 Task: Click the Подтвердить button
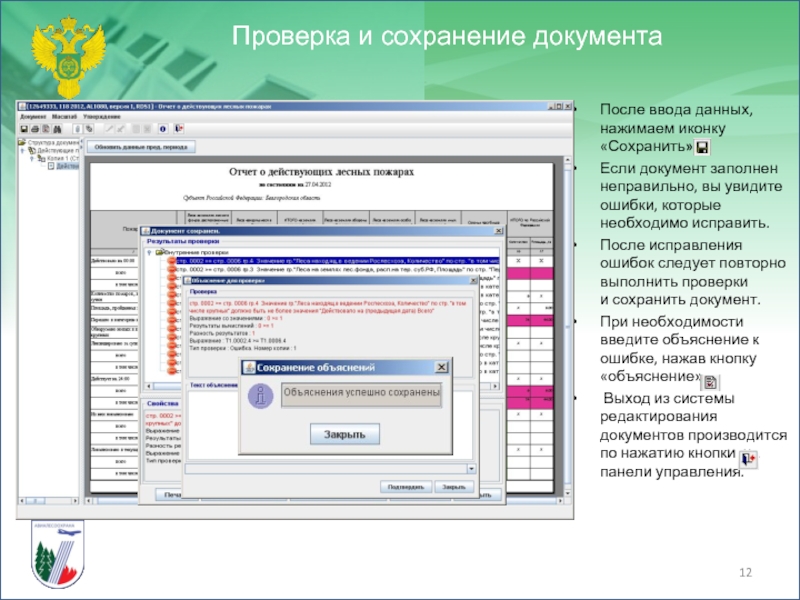click(x=406, y=487)
